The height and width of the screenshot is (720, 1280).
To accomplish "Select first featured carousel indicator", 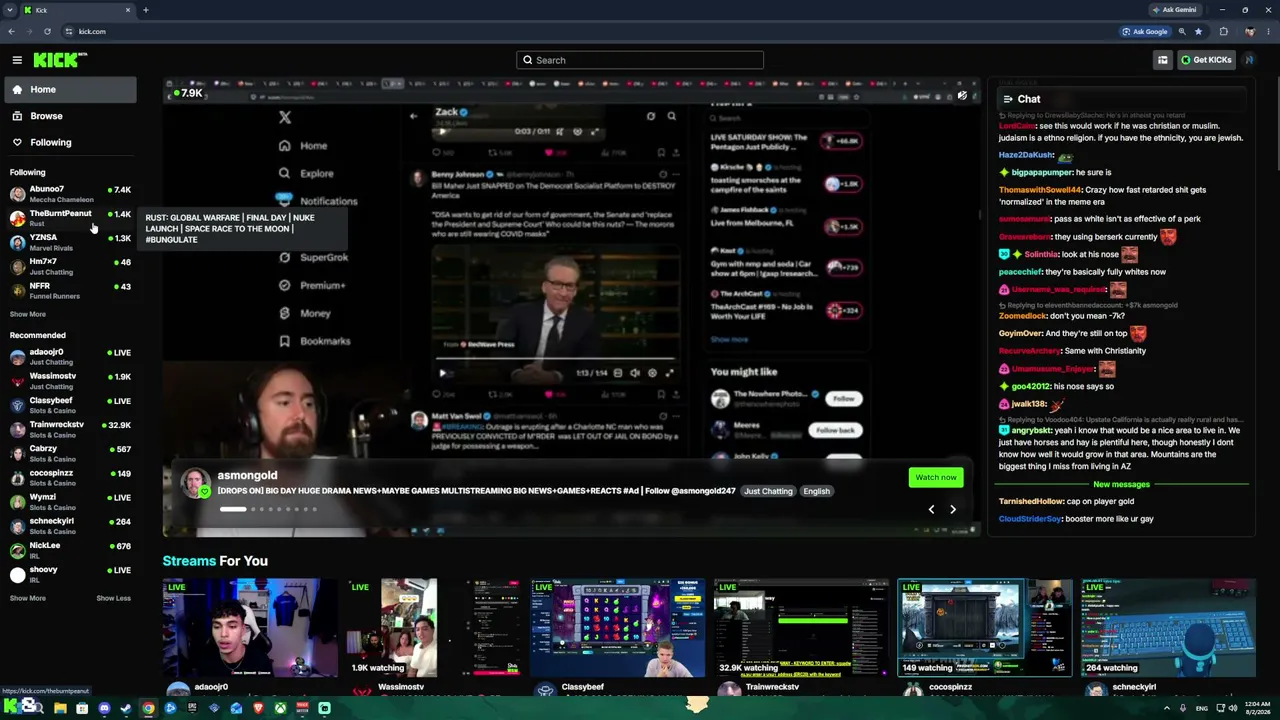I will click(233, 509).
